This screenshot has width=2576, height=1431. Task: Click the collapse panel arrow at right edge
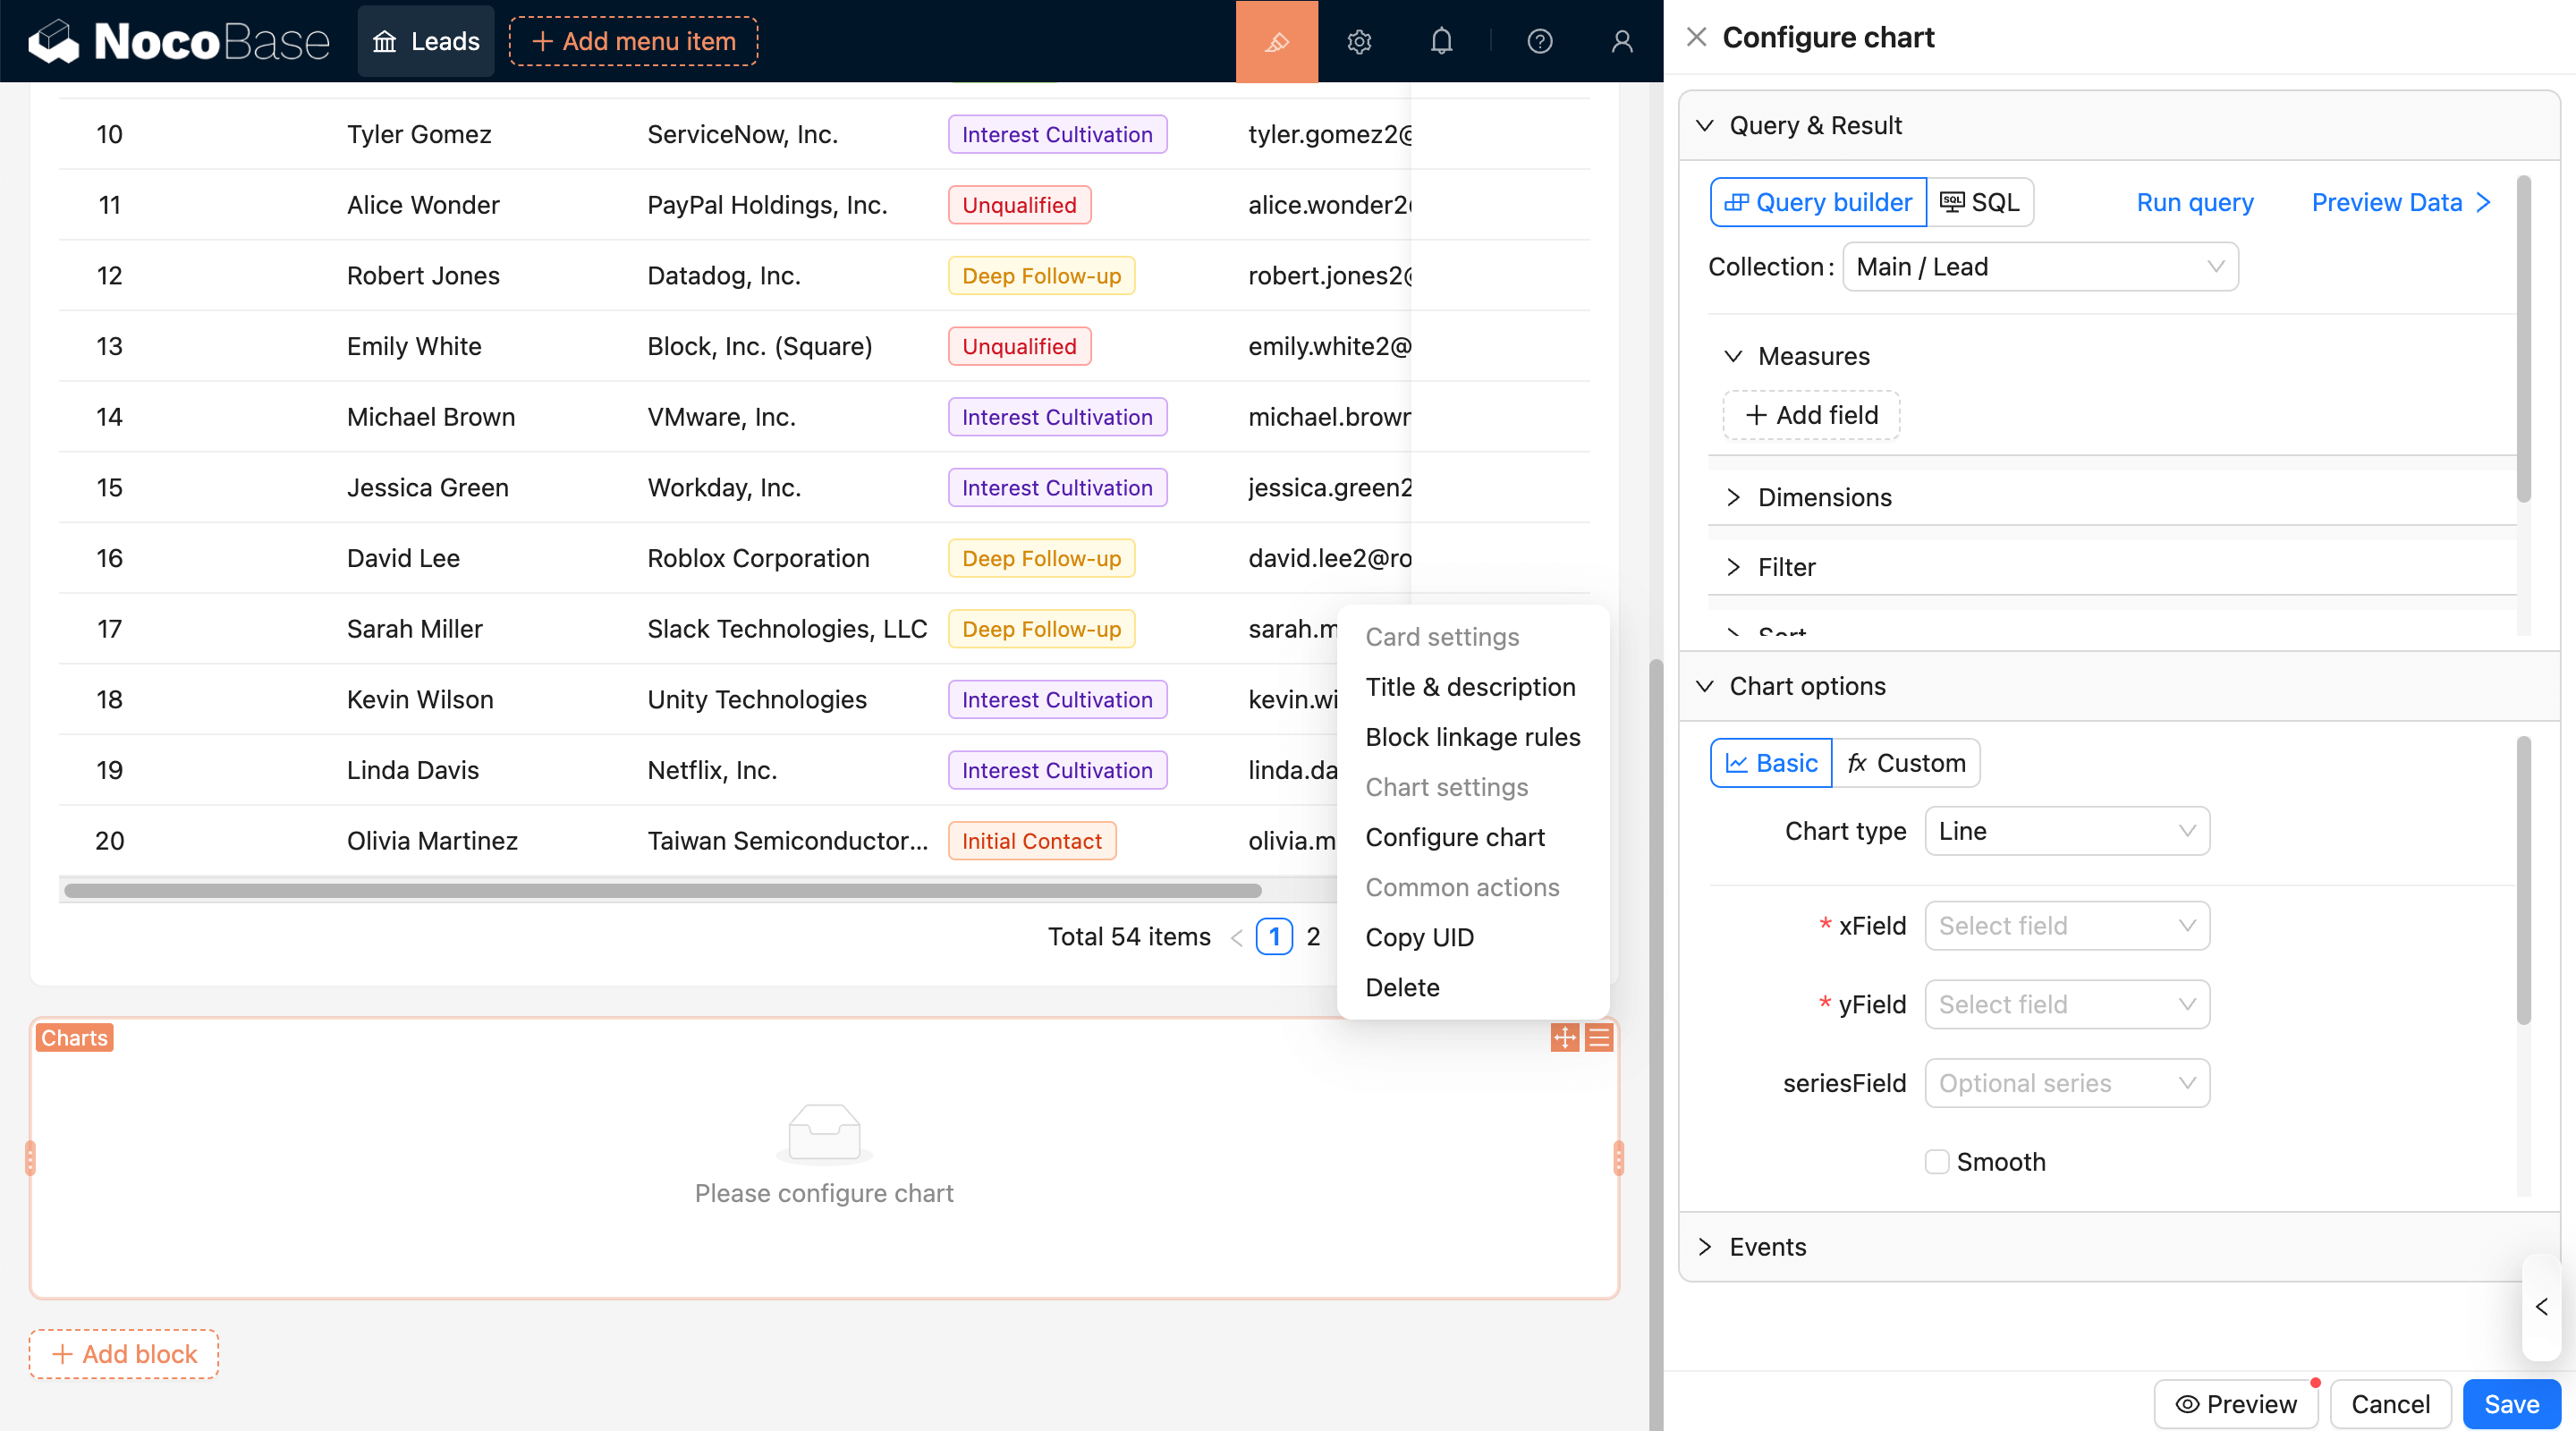pos(2541,1306)
